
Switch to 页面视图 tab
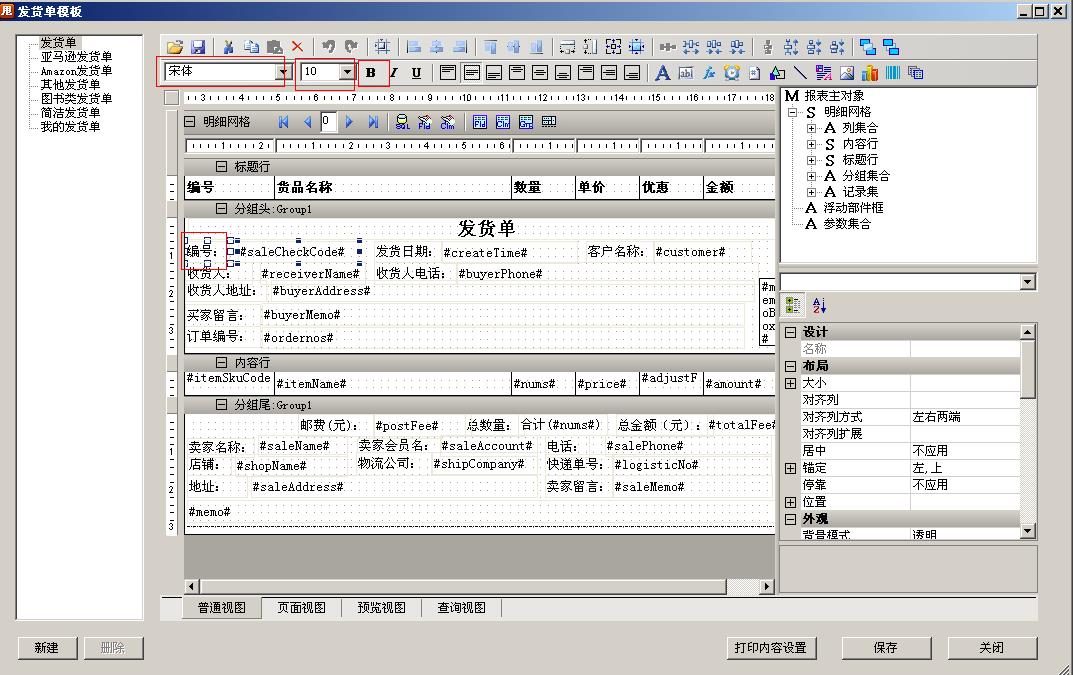pos(301,608)
